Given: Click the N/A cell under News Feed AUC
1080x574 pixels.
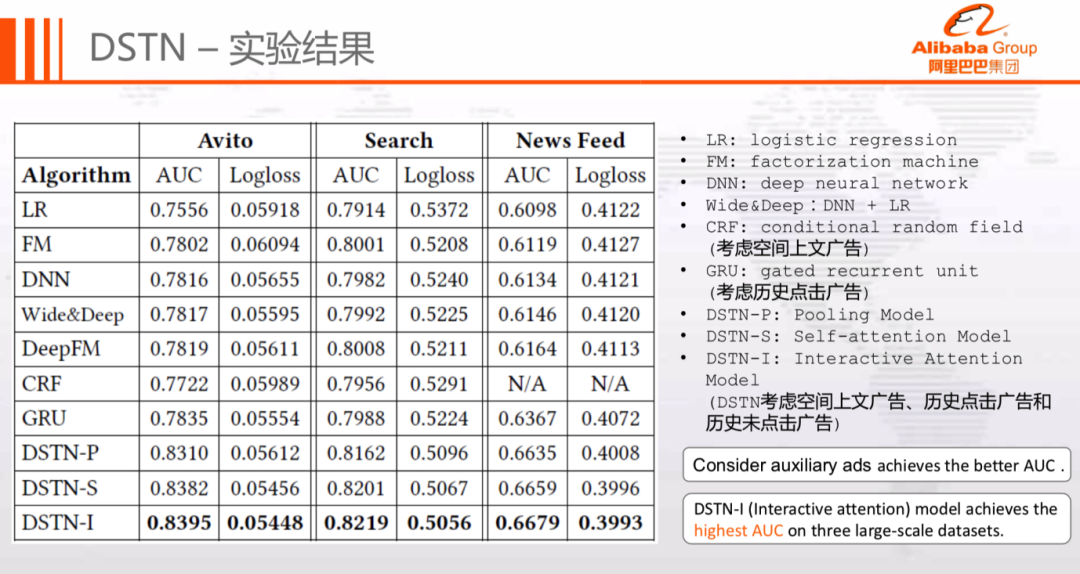Looking at the screenshot, I should (527, 384).
